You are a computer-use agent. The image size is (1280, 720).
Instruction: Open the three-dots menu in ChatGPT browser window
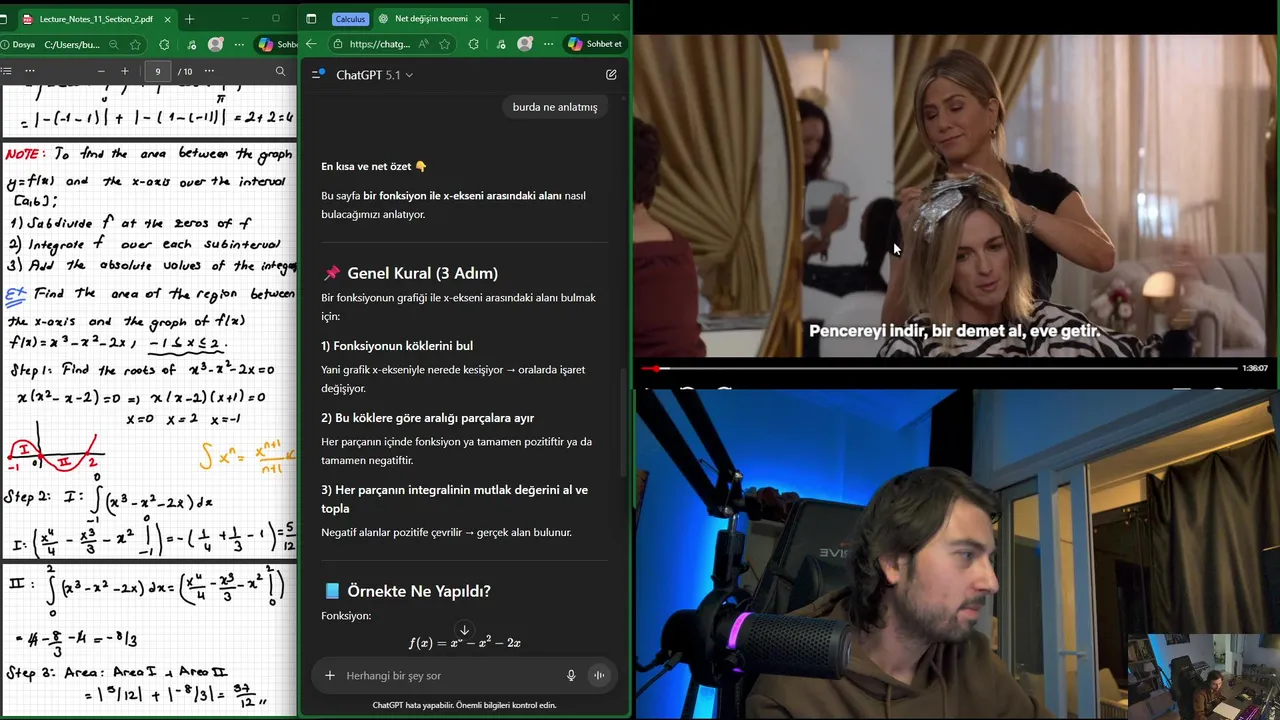tap(548, 44)
